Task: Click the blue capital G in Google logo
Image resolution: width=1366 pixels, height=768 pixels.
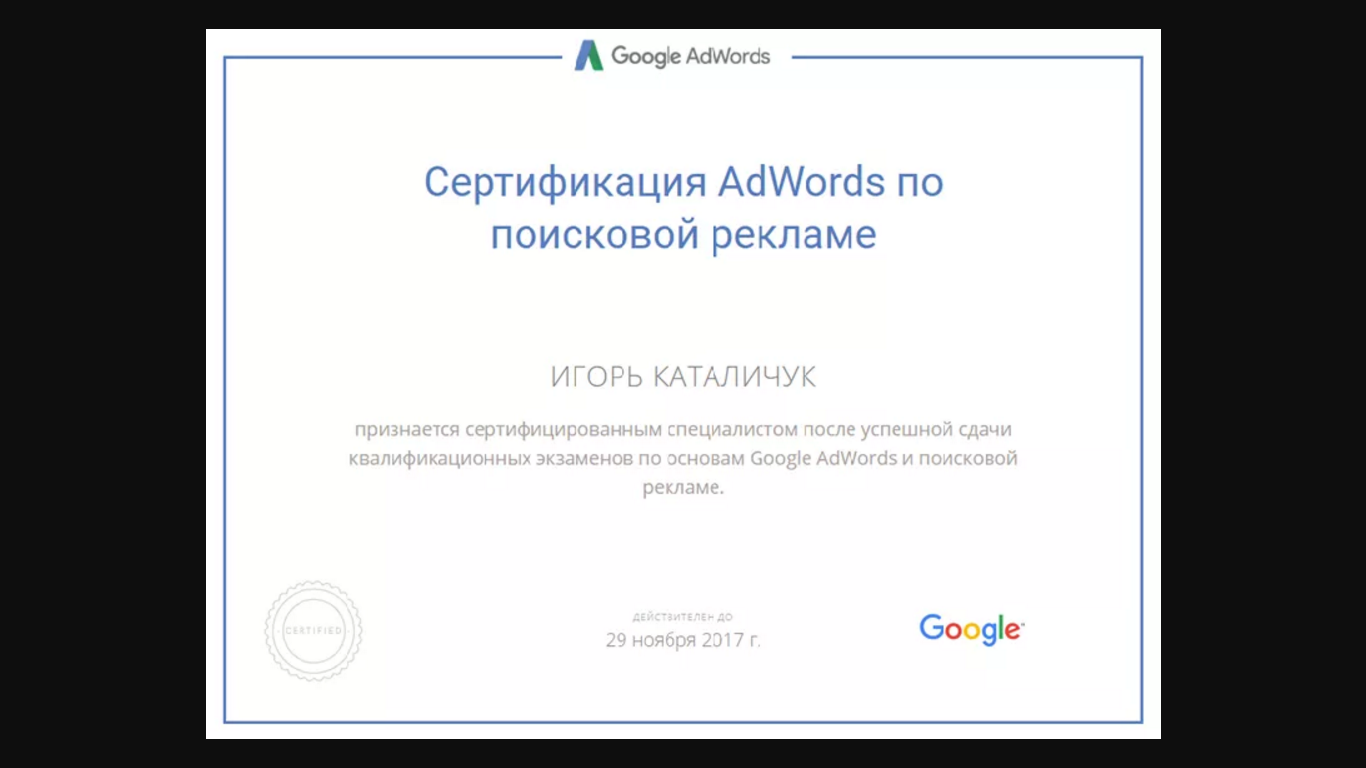Action: (932, 629)
